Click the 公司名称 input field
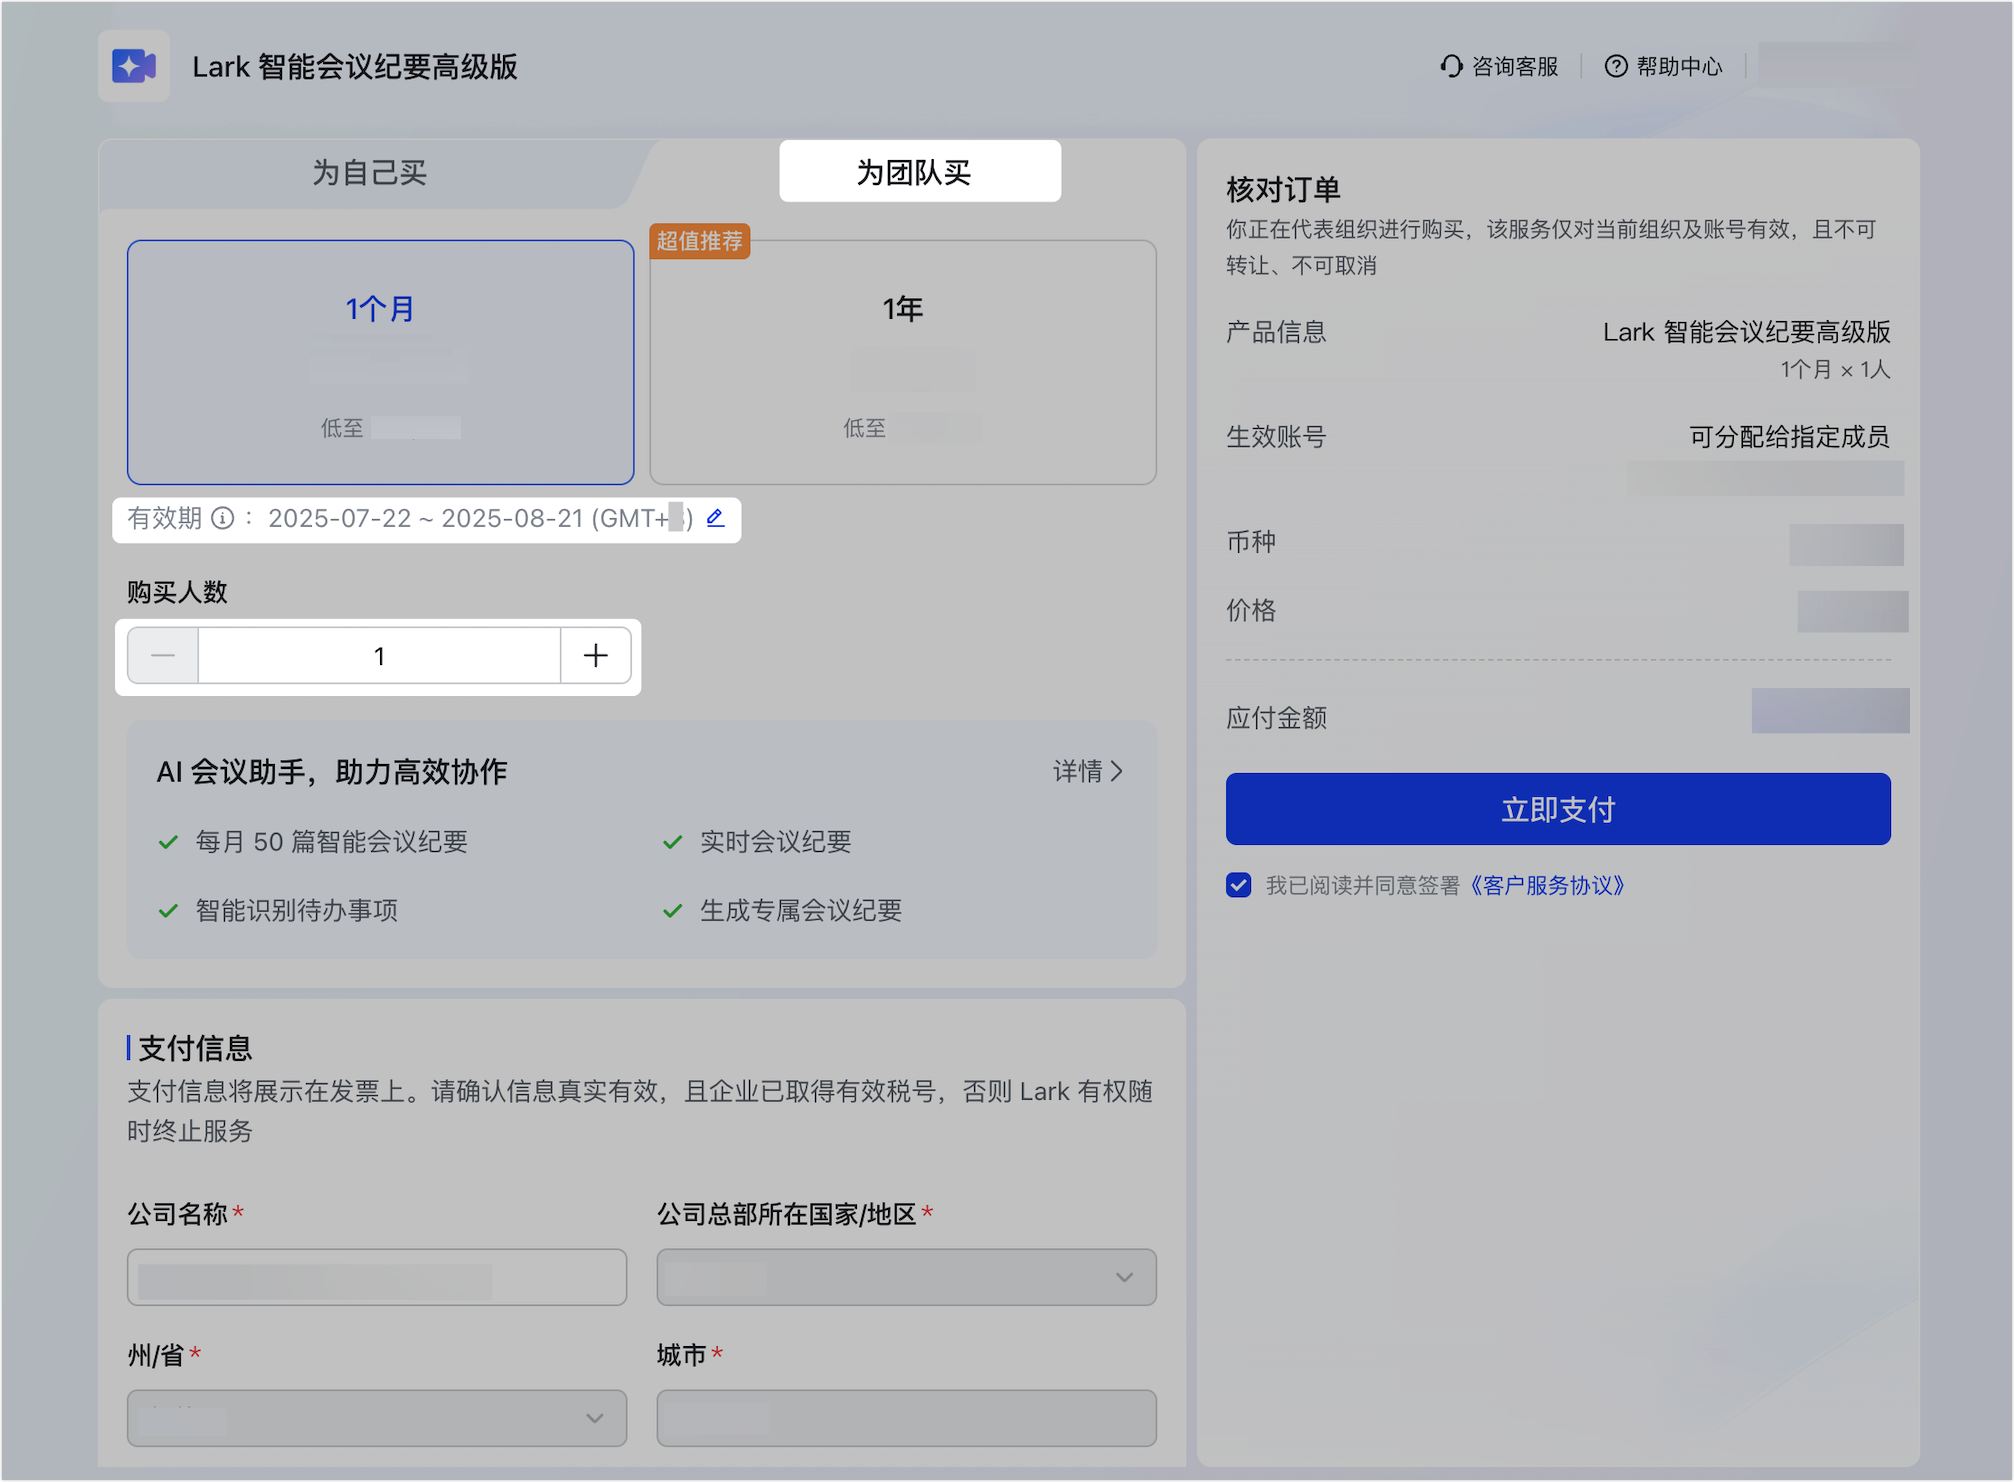The image size is (2014, 1482). pos(377,1277)
